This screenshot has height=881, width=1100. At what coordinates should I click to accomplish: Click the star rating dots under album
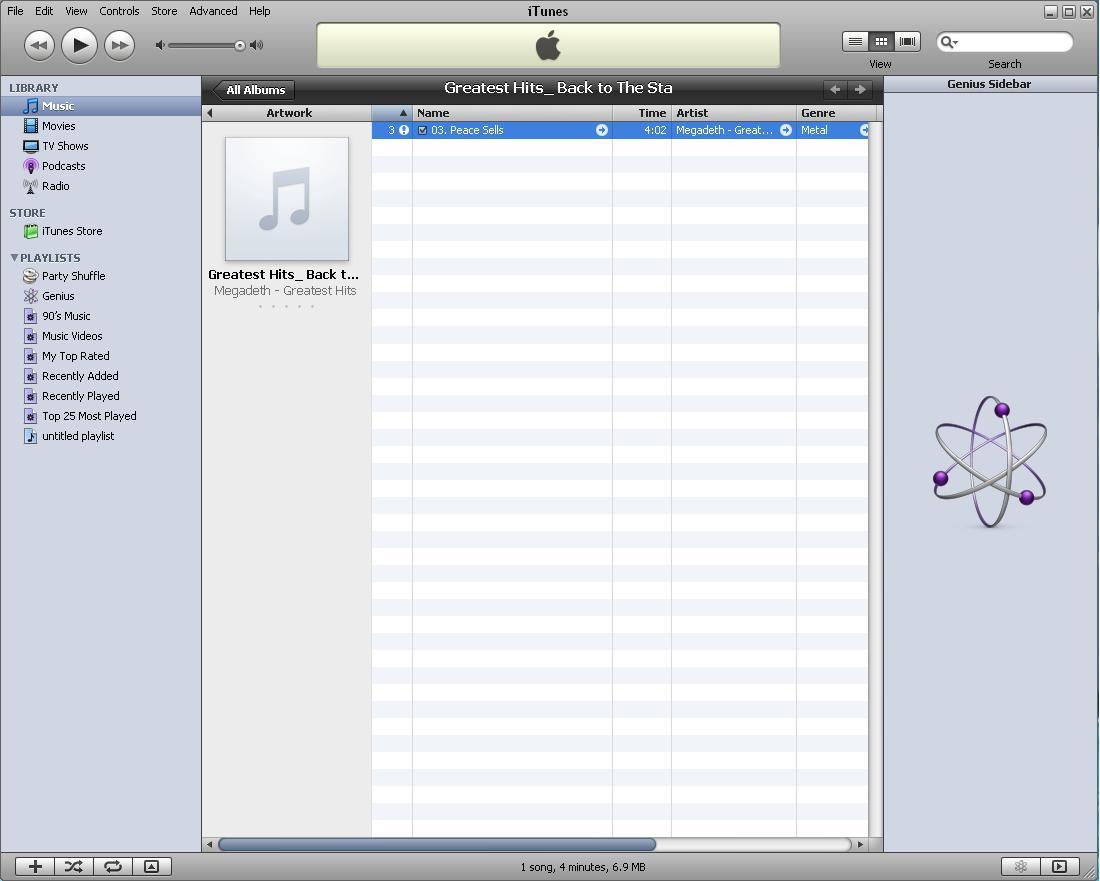click(286, 307)
